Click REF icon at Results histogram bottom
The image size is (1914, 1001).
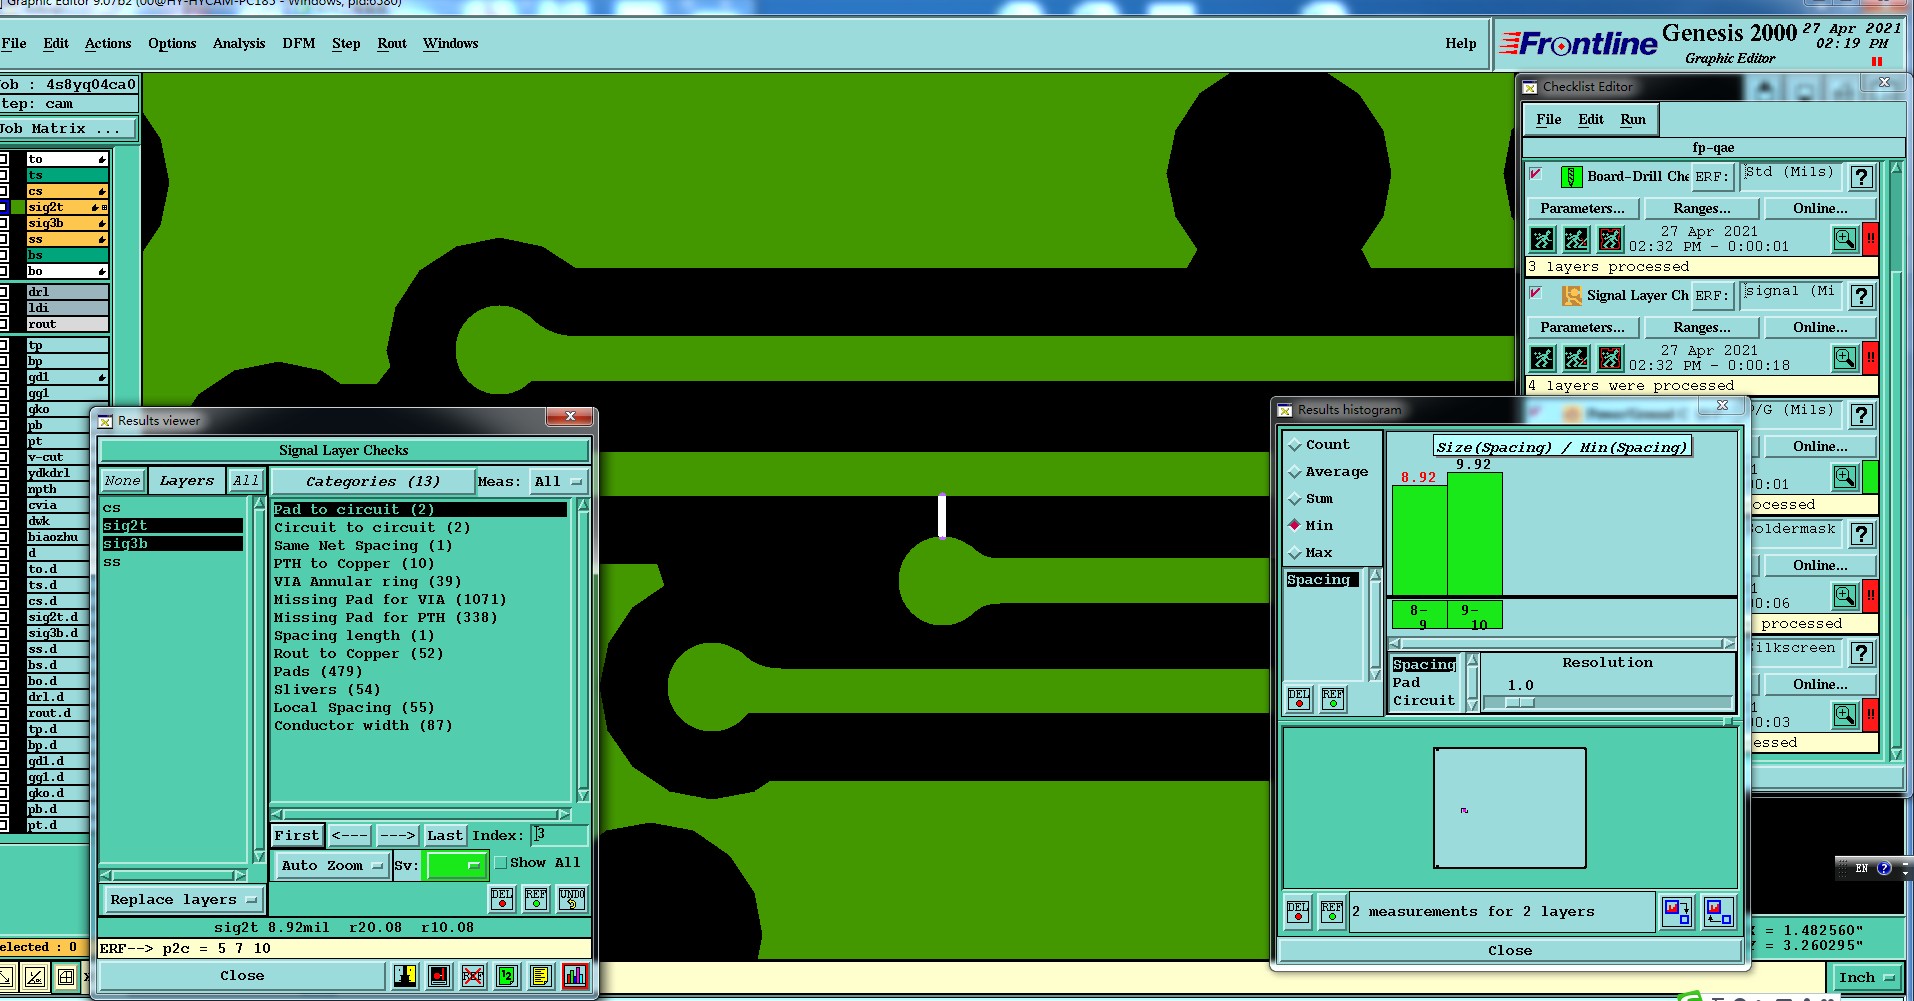(1332, 910)
